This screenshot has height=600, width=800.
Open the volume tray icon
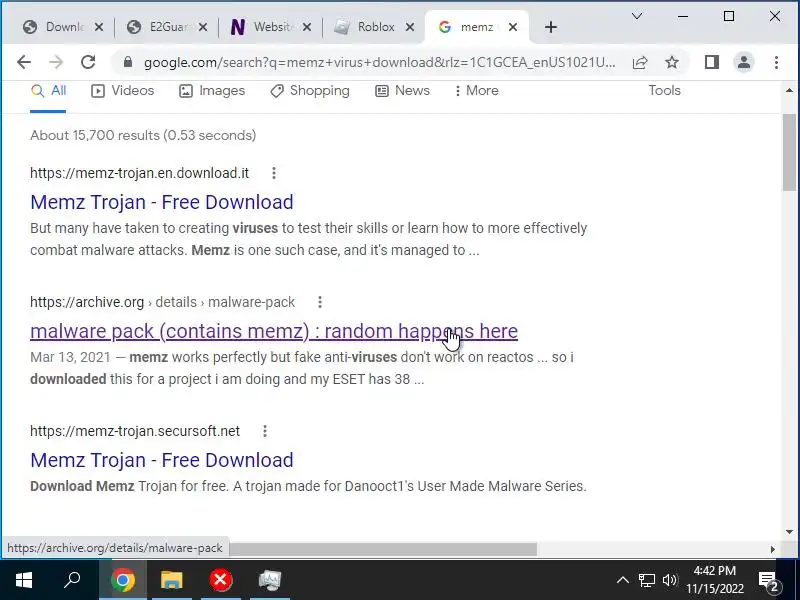pos(669,580)
